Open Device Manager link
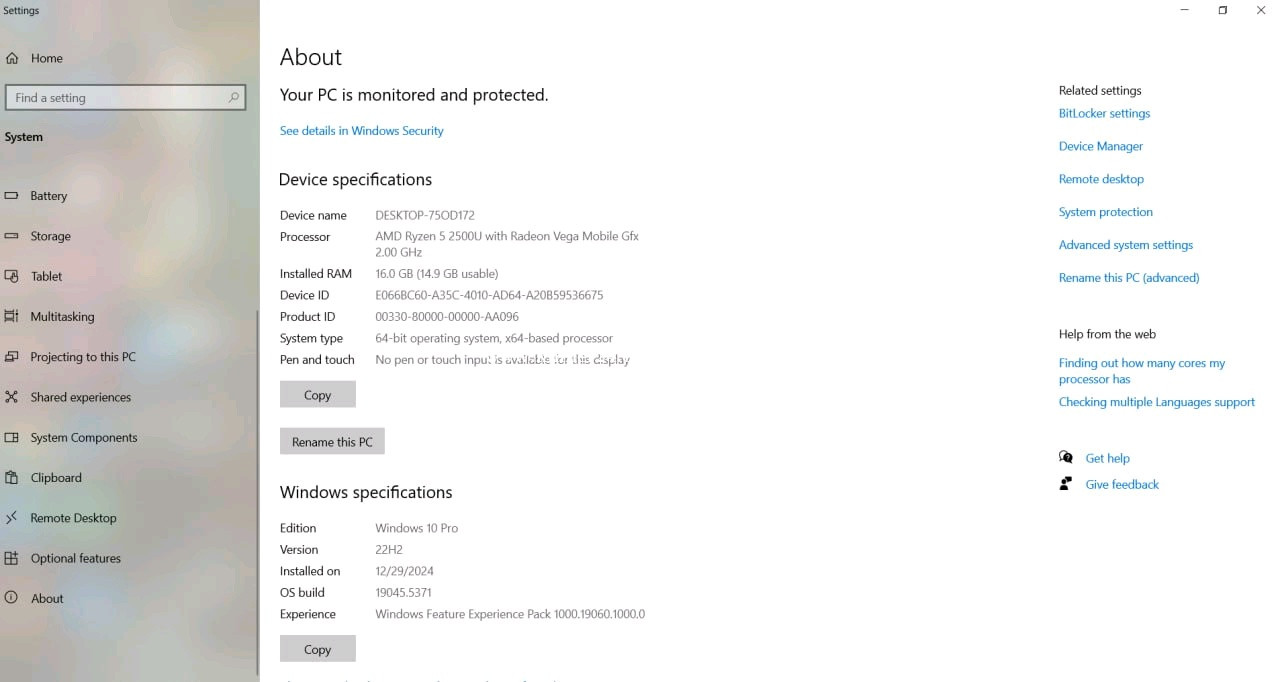 (1100, 146)
